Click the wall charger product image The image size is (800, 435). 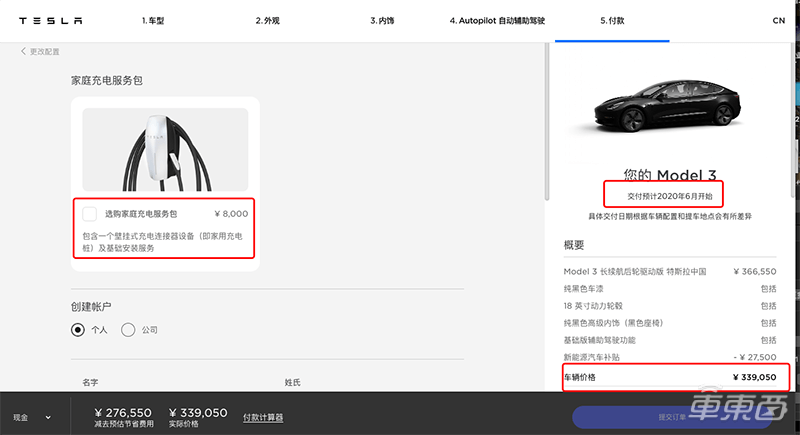(165, 149)
